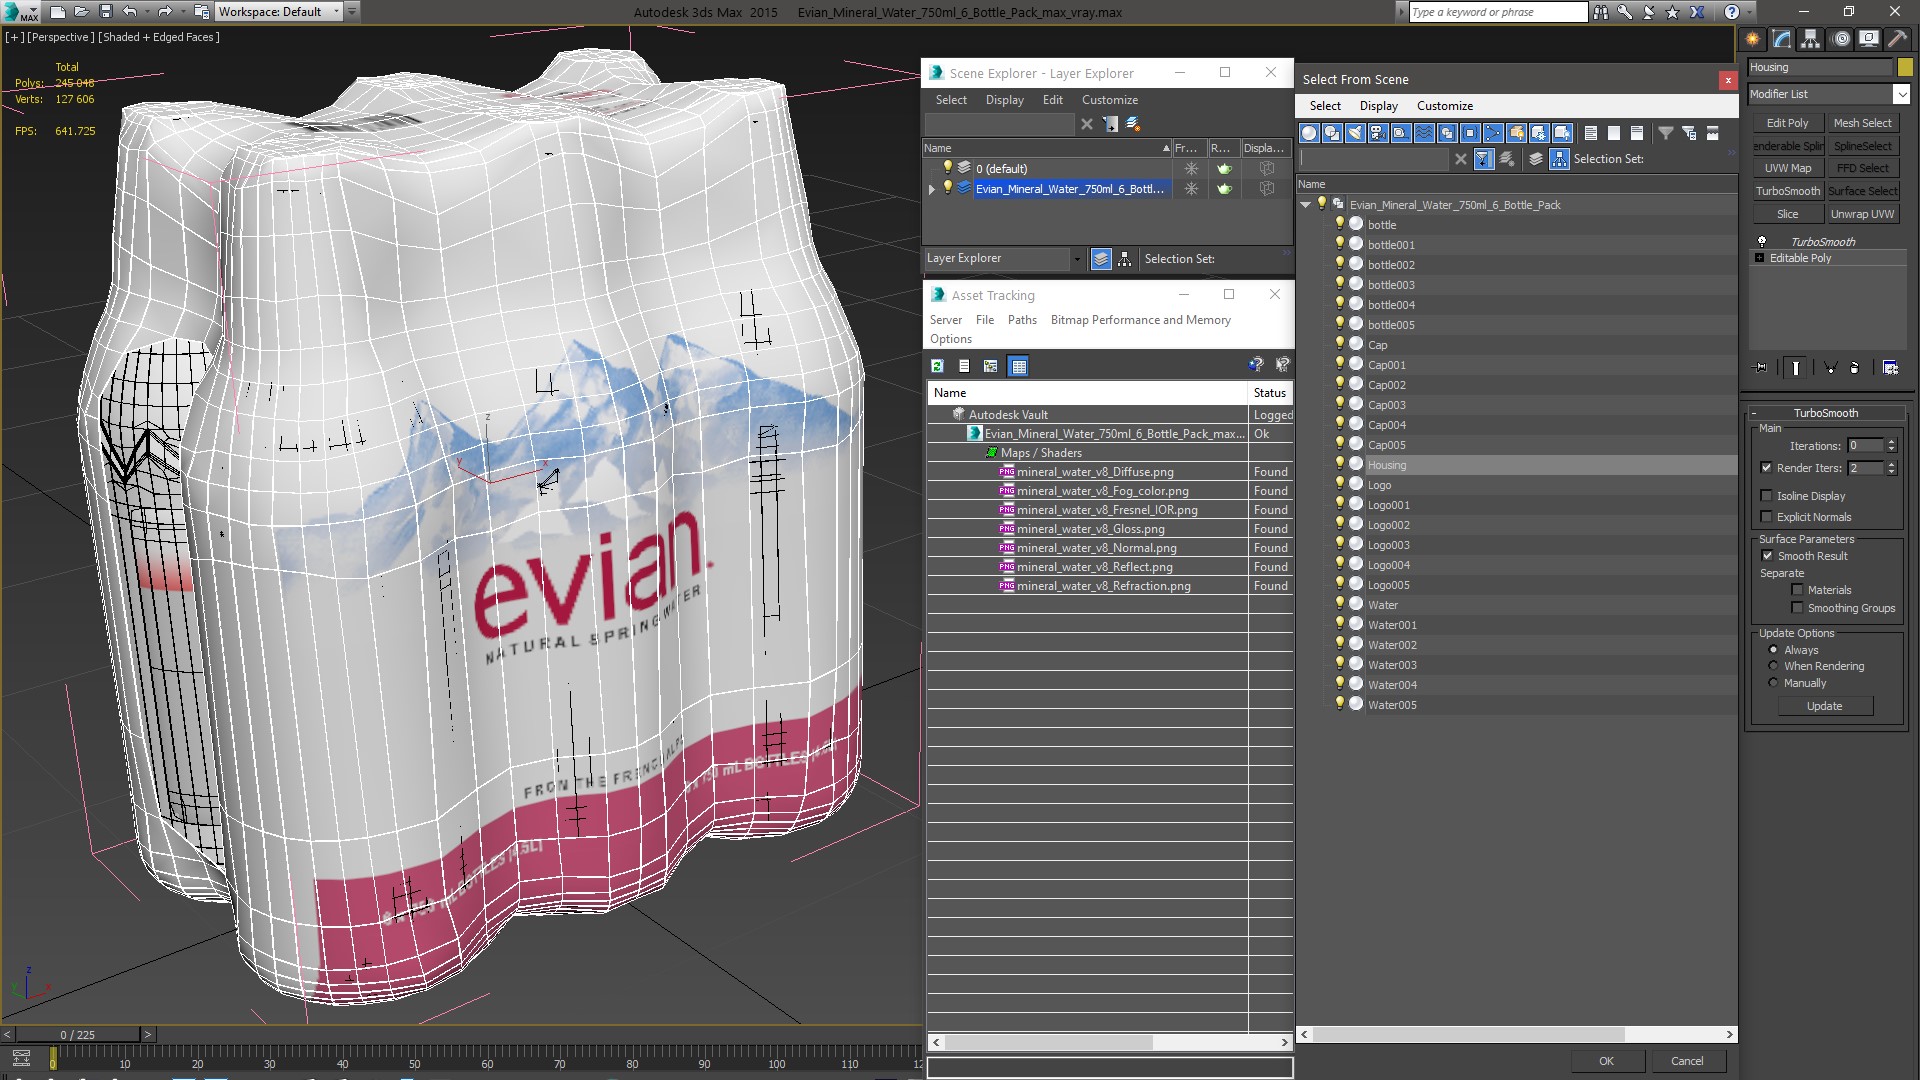Open the undo history dropdown arrow
Screen dimensions: 1920x1080
(x=146, y=12)
